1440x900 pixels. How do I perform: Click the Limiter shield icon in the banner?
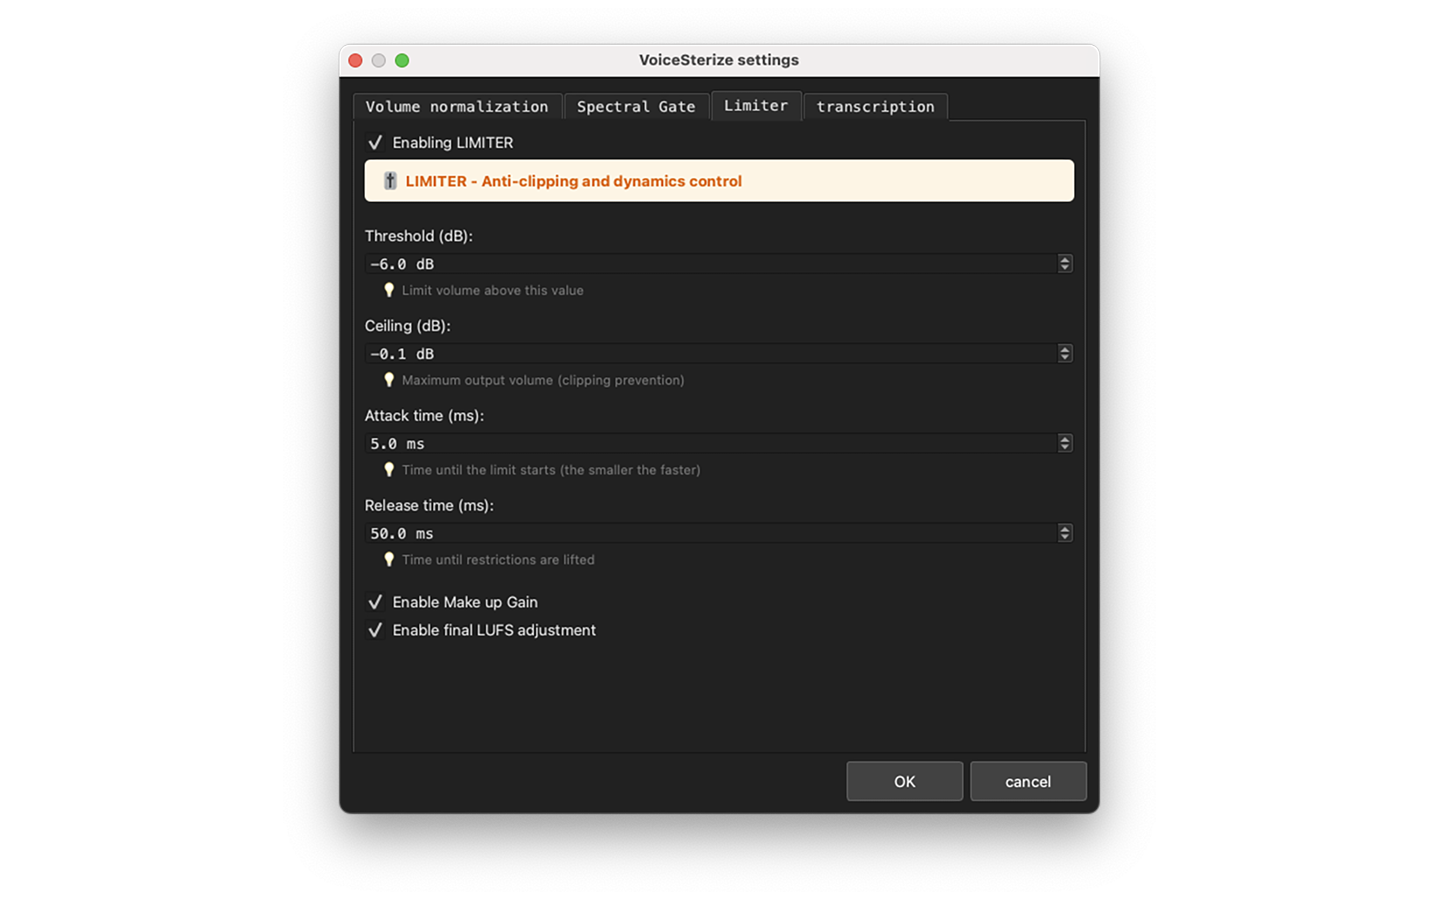click(390, 180)
